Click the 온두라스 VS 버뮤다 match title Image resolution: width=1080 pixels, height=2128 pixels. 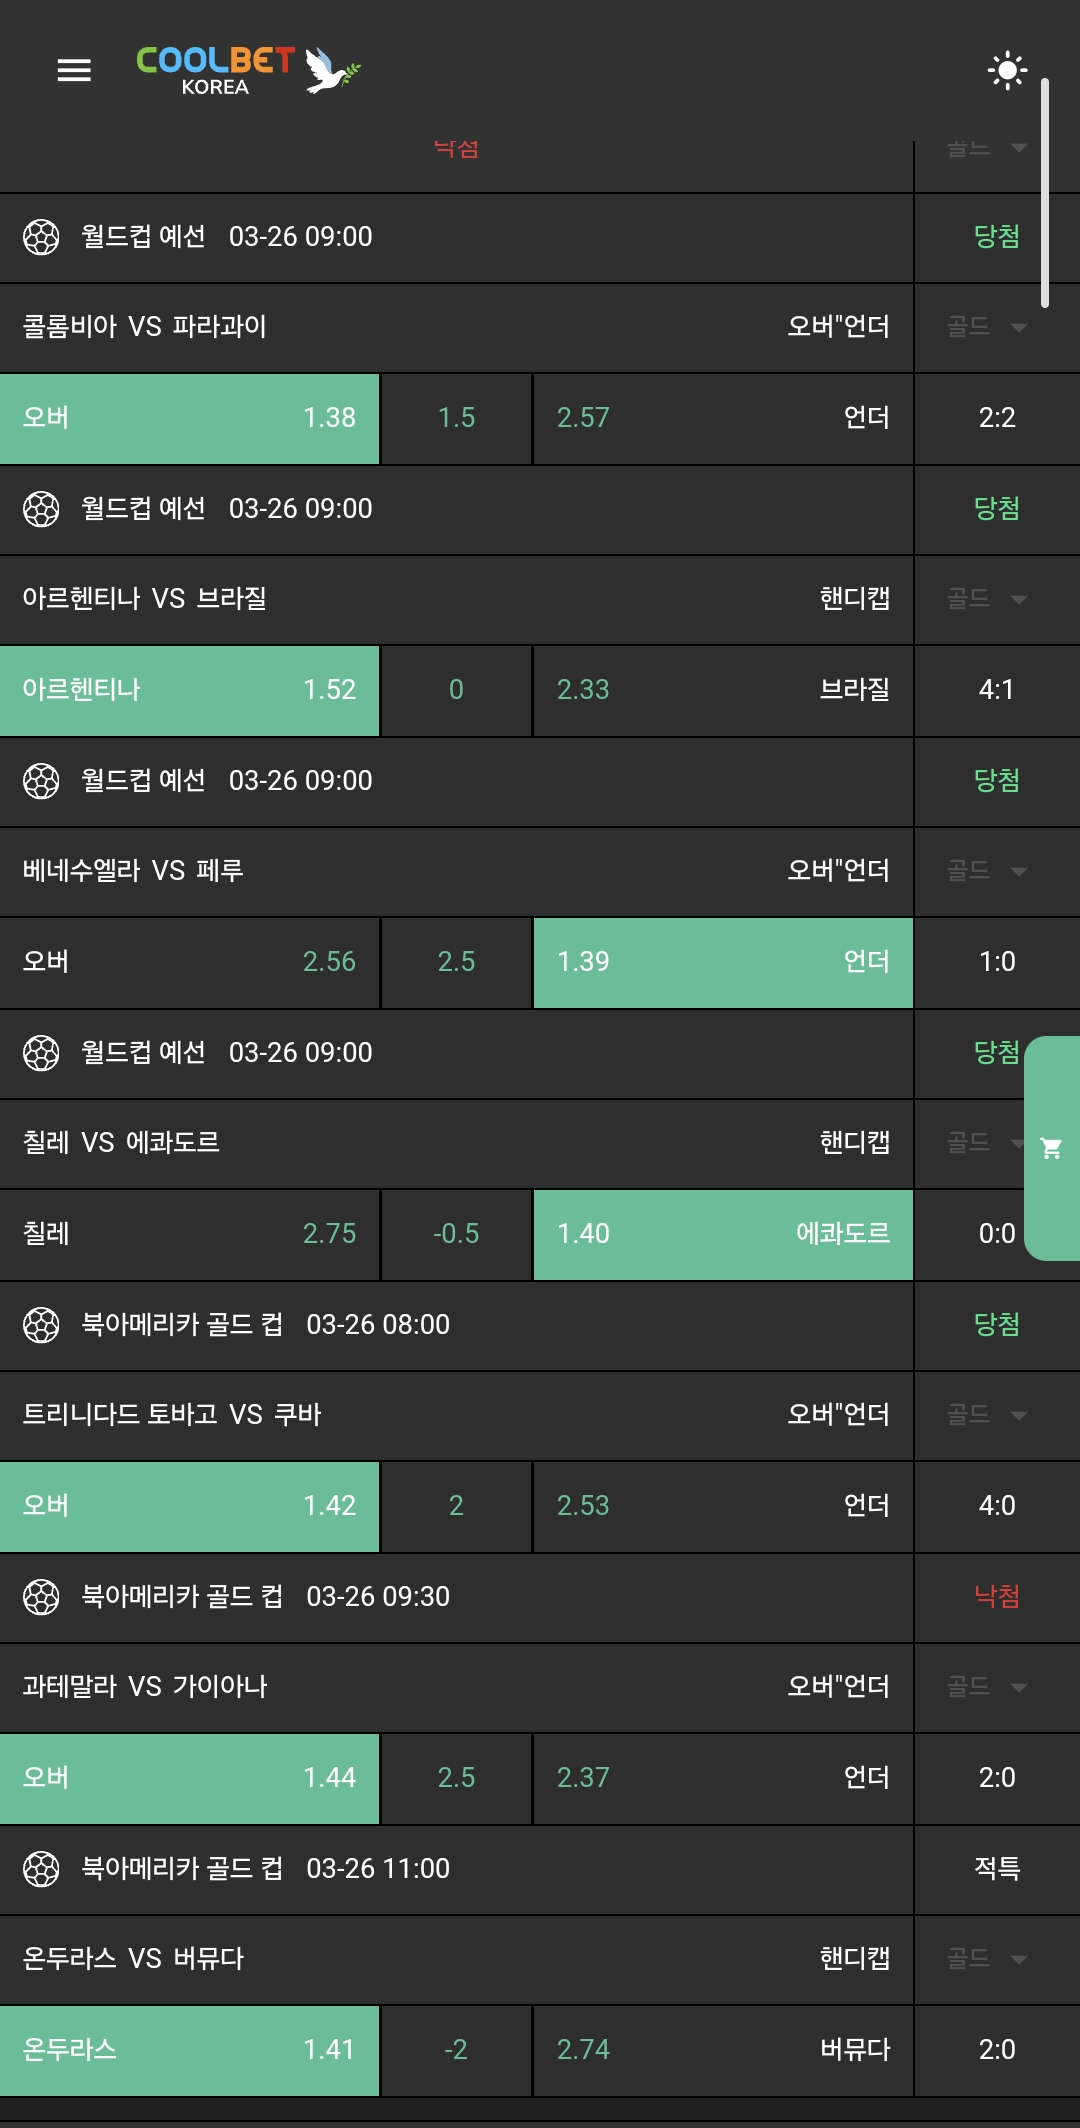coord(133,1959)
